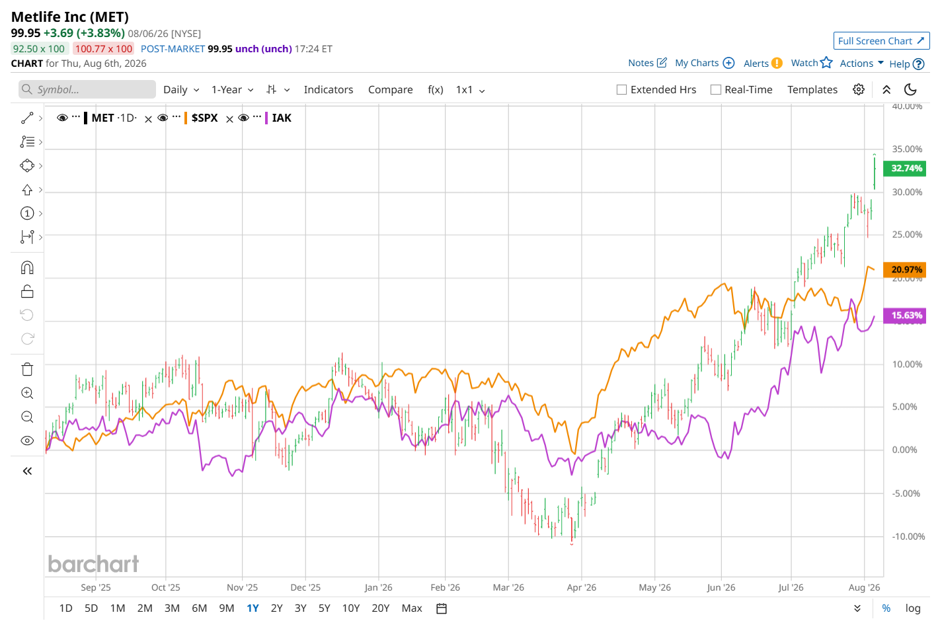
Task: Toggle log scale mode
Action: (x=912, y=609)
